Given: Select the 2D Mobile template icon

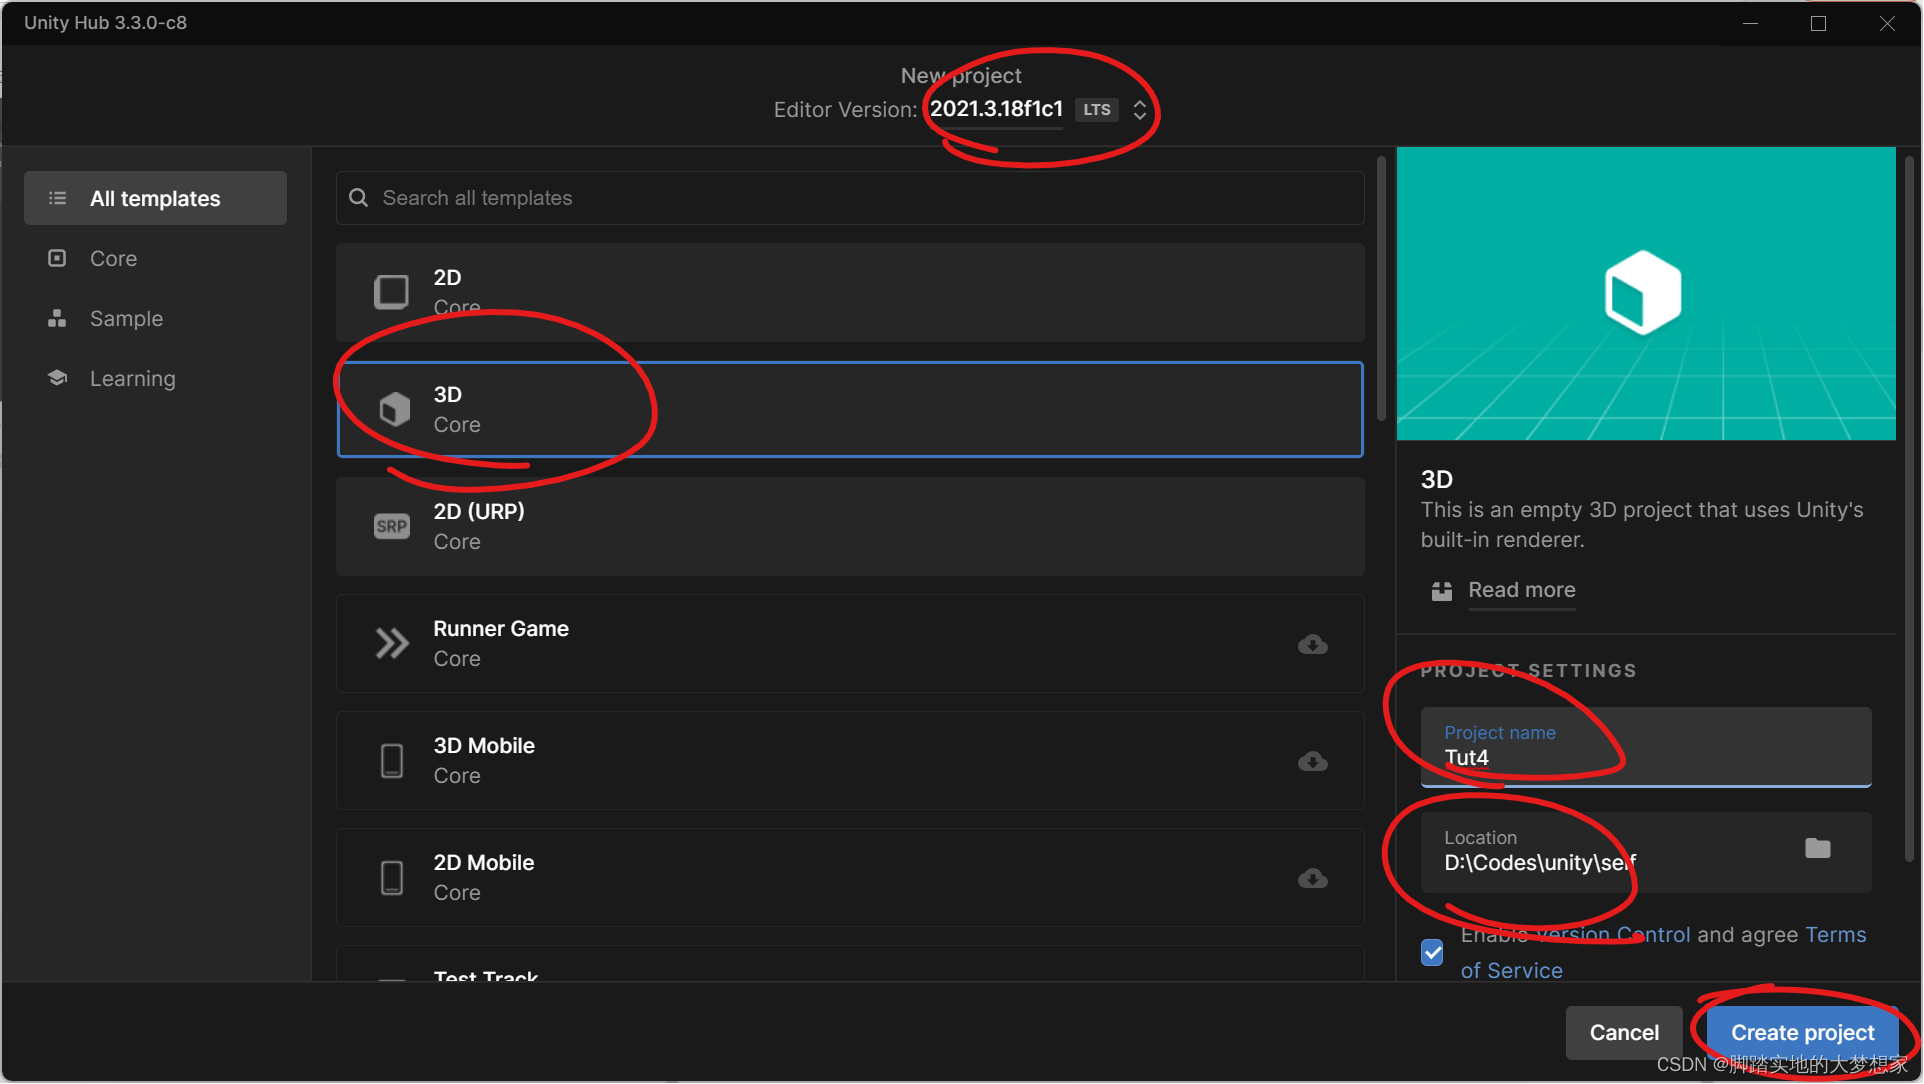Looking at the screenshot, I should [x=391, y=878].
